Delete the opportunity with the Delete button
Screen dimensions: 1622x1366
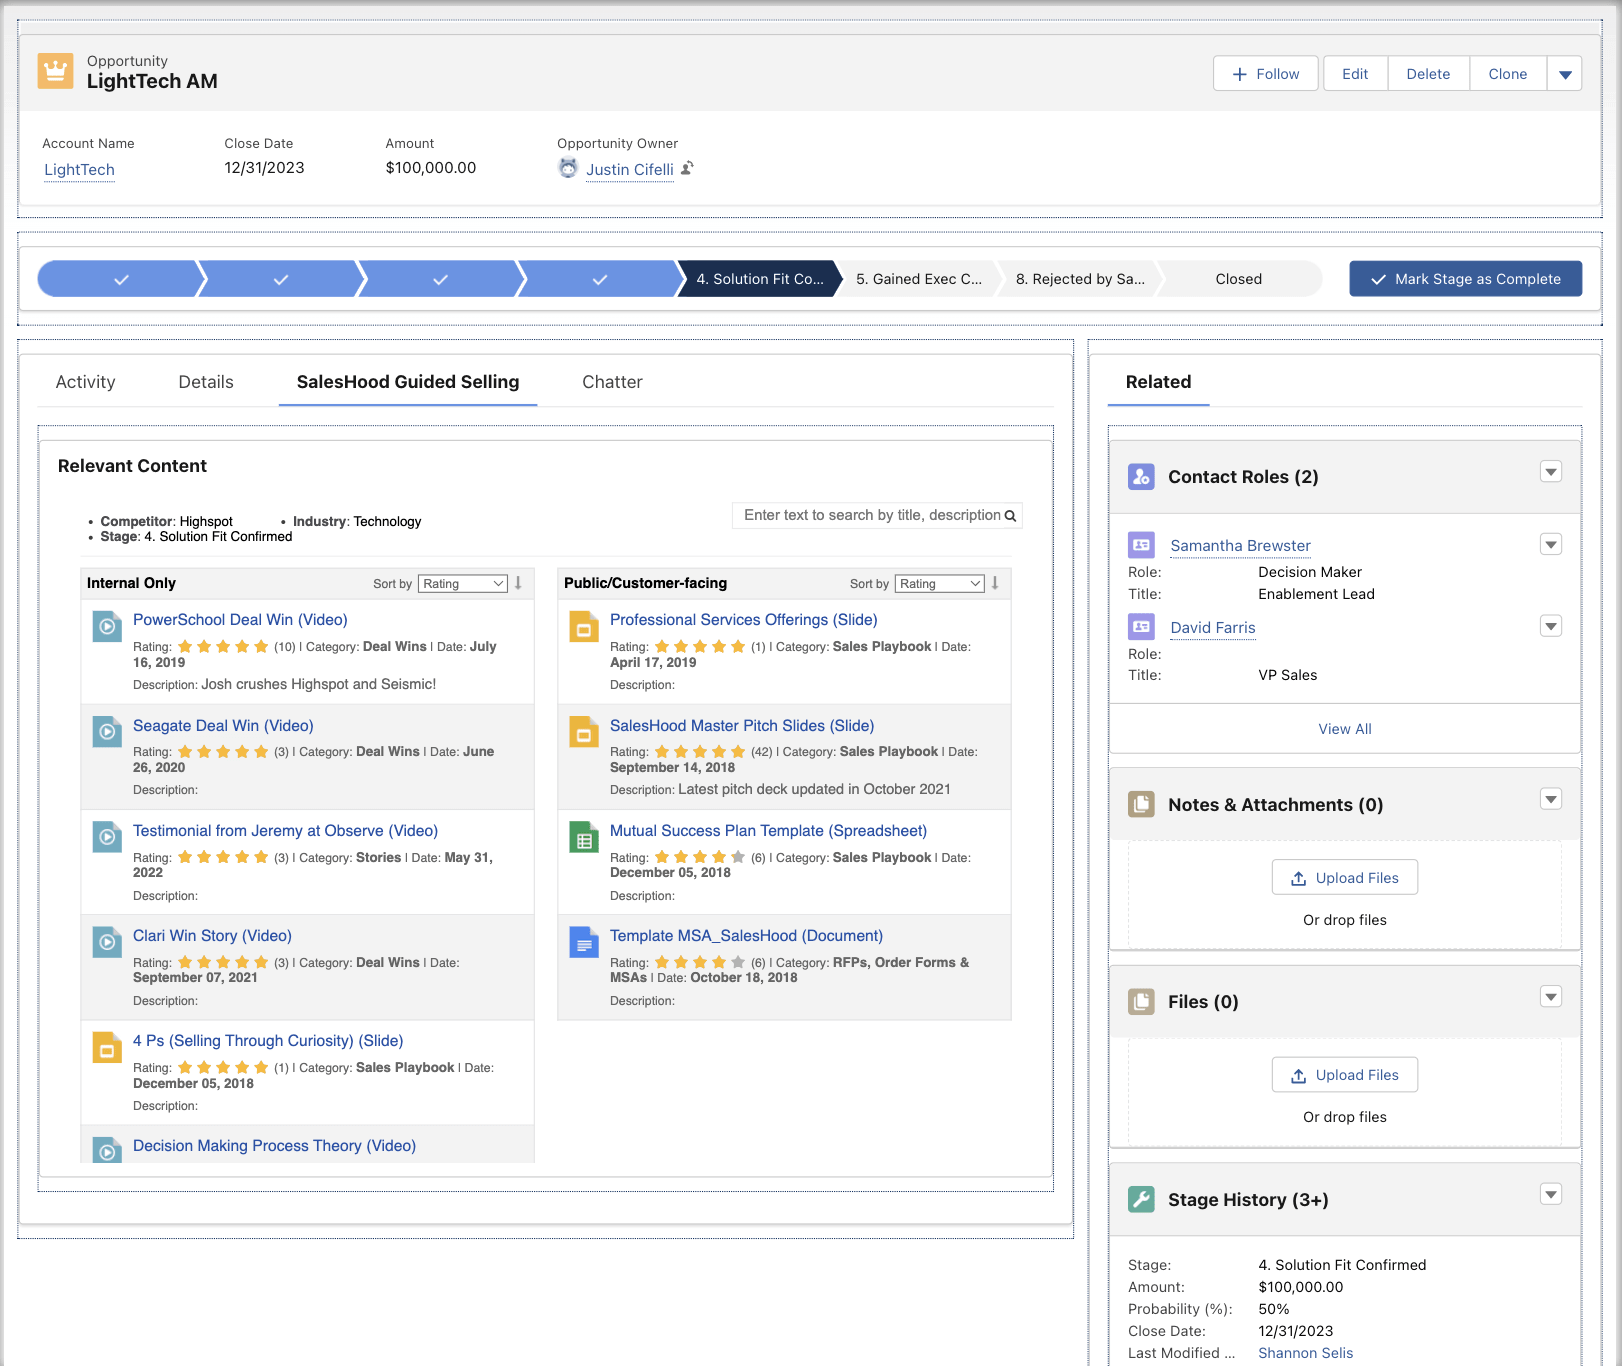1428,74
